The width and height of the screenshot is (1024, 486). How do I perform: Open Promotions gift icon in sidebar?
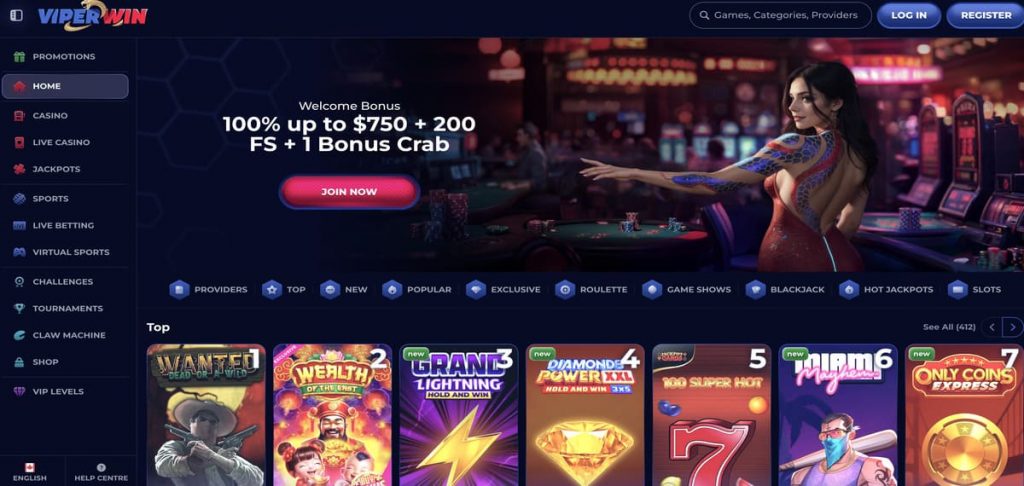point(20,57)
